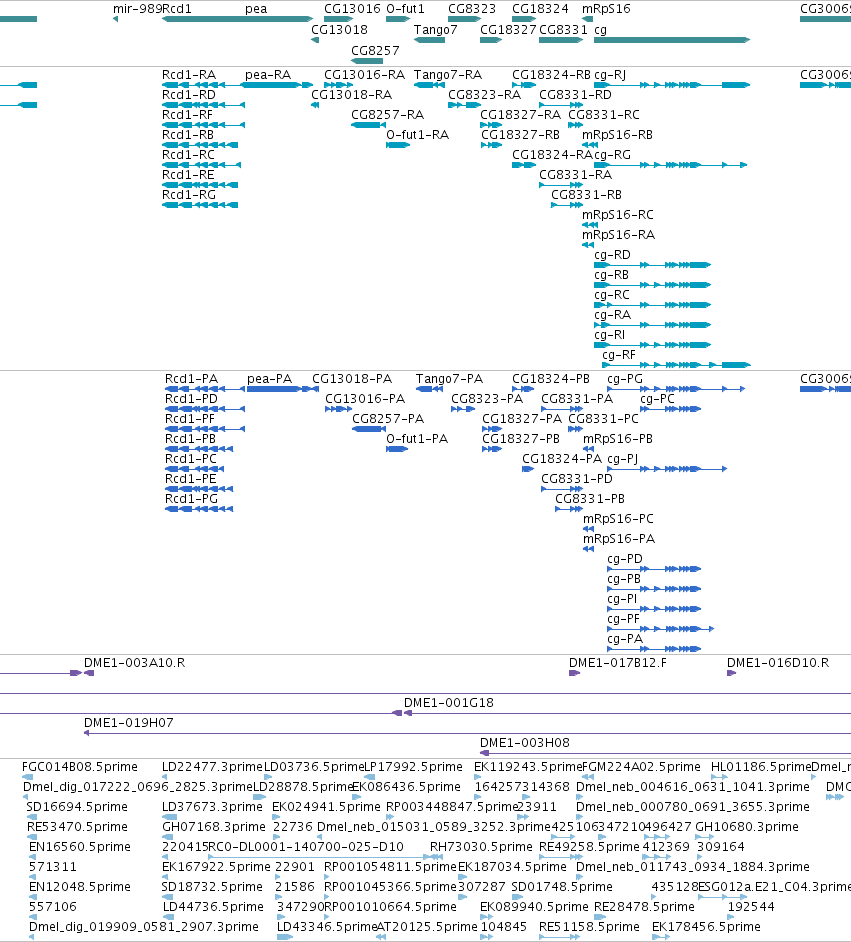Select EST AT20125.5prime
The width and height of the screenshot is (851, 942).
[427, 926]
